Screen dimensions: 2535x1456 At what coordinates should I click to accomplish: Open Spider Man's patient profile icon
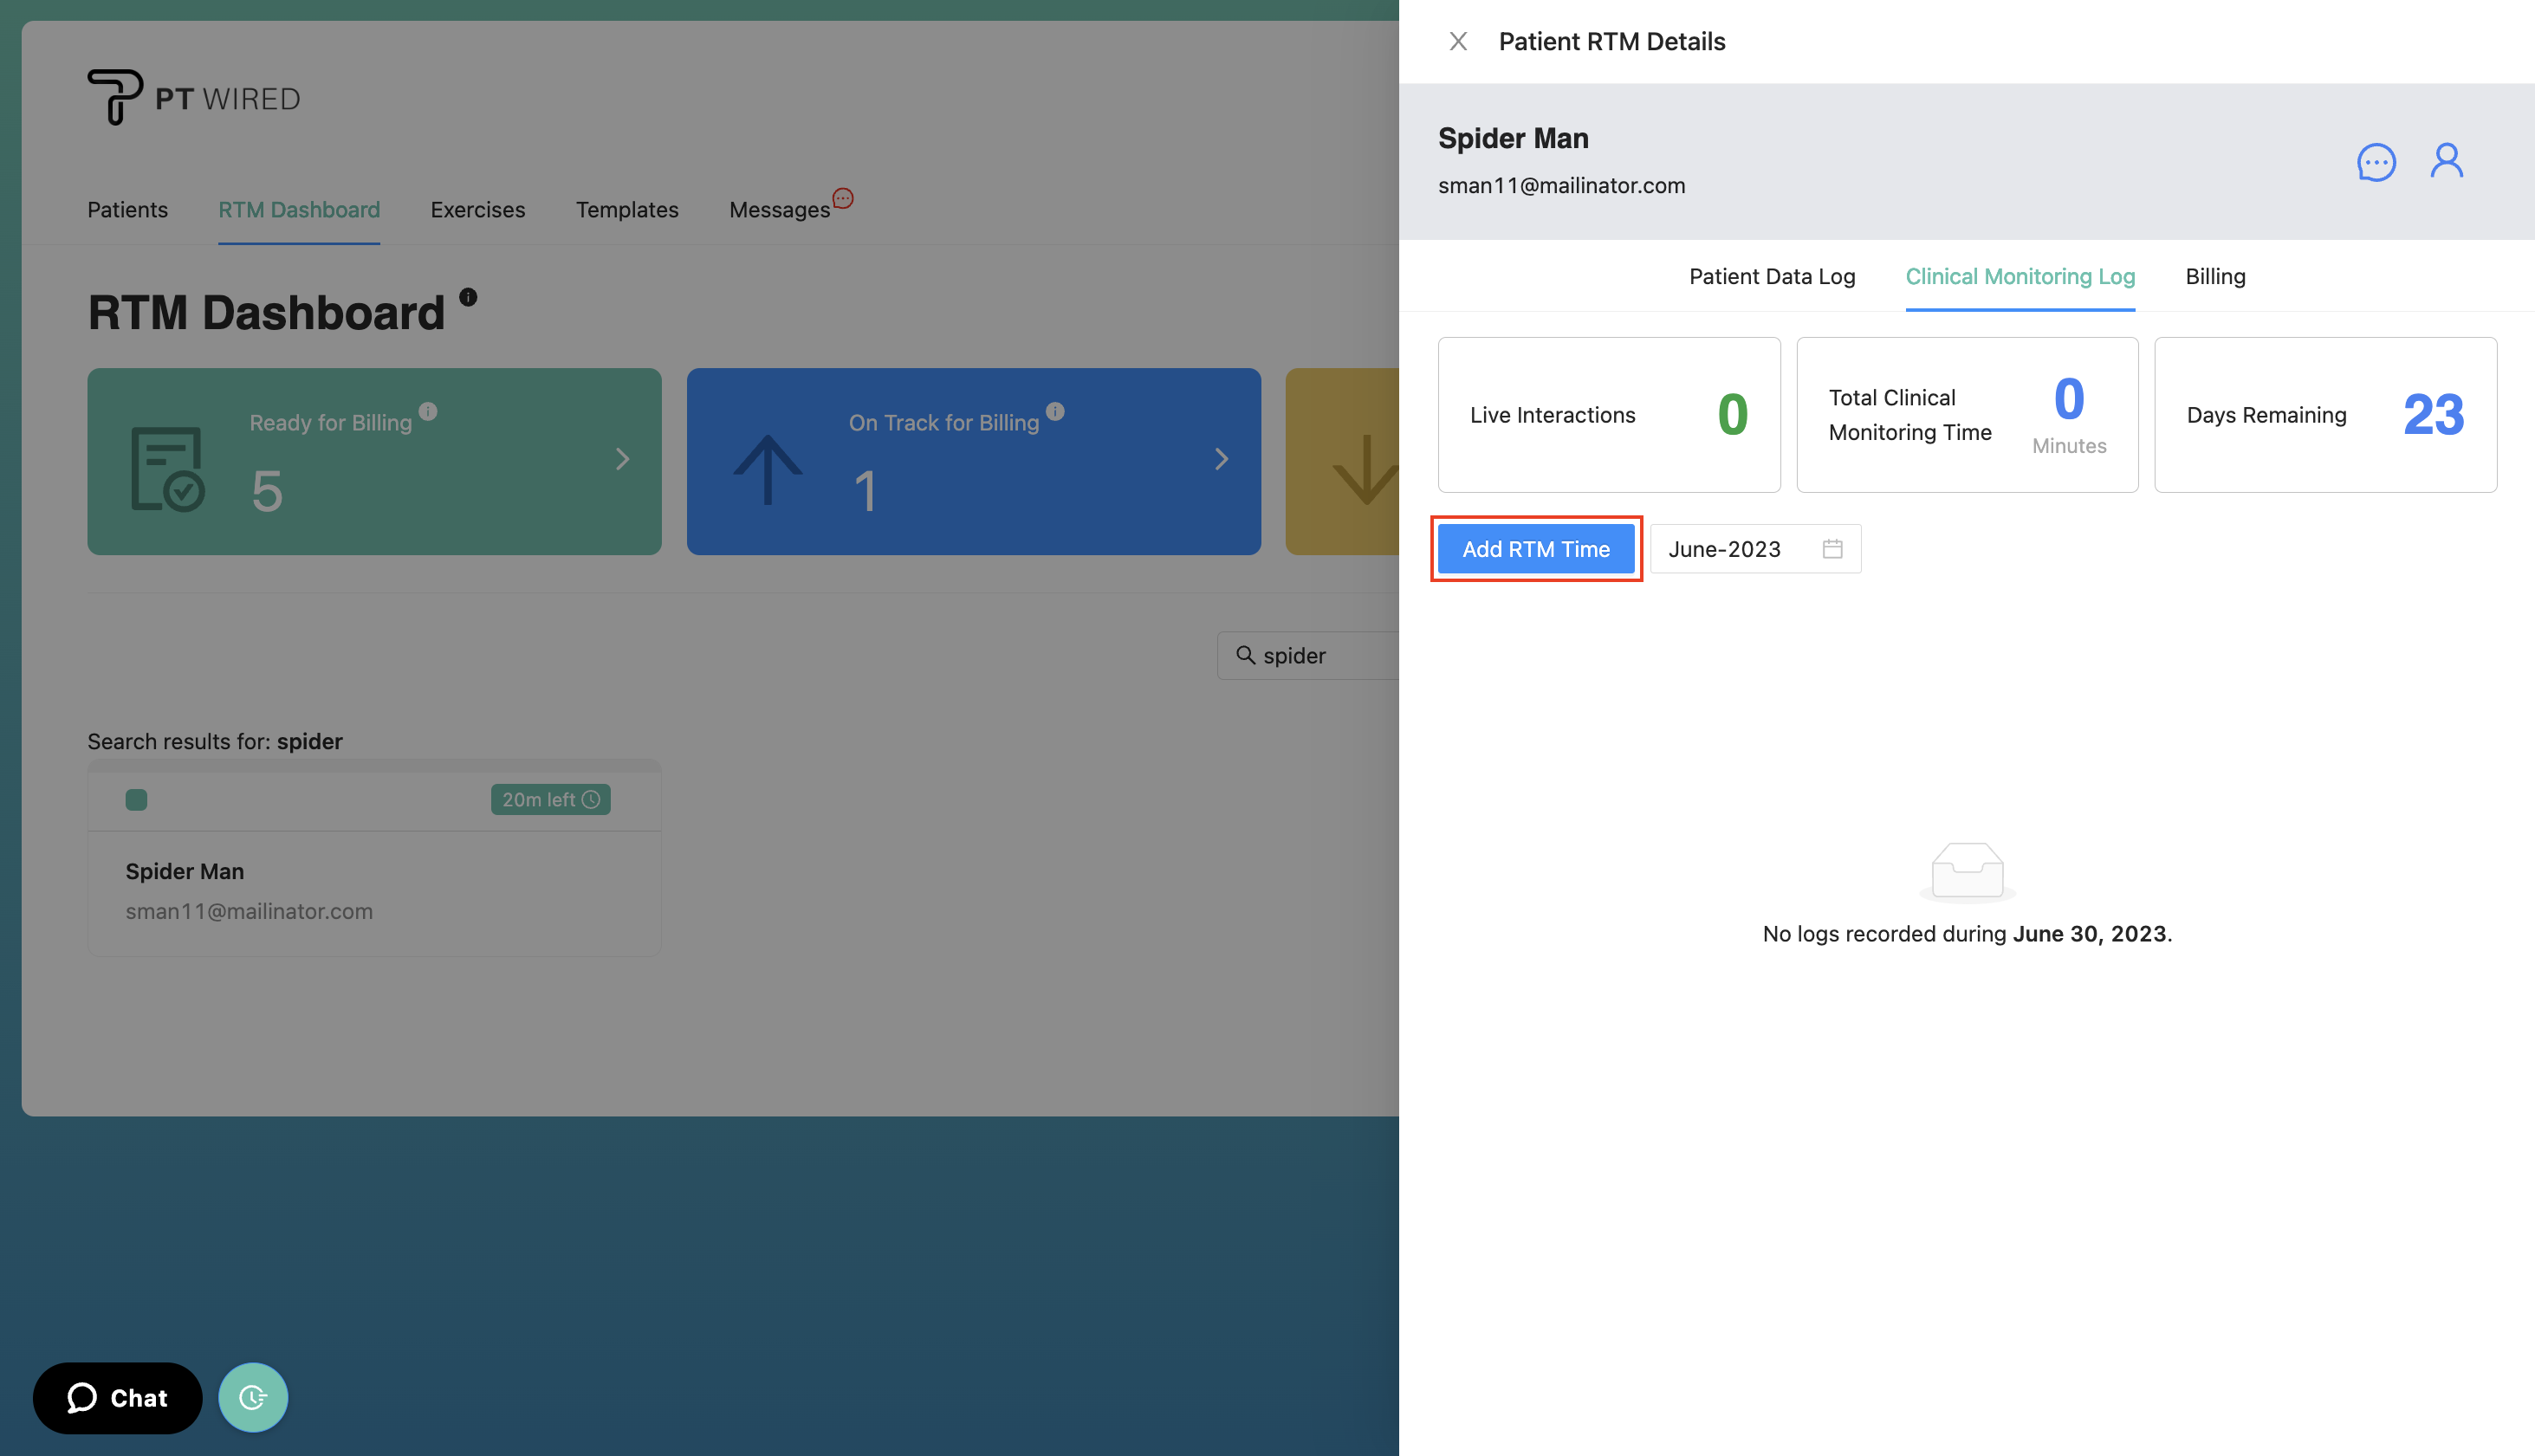click(x=2446, y=160)
